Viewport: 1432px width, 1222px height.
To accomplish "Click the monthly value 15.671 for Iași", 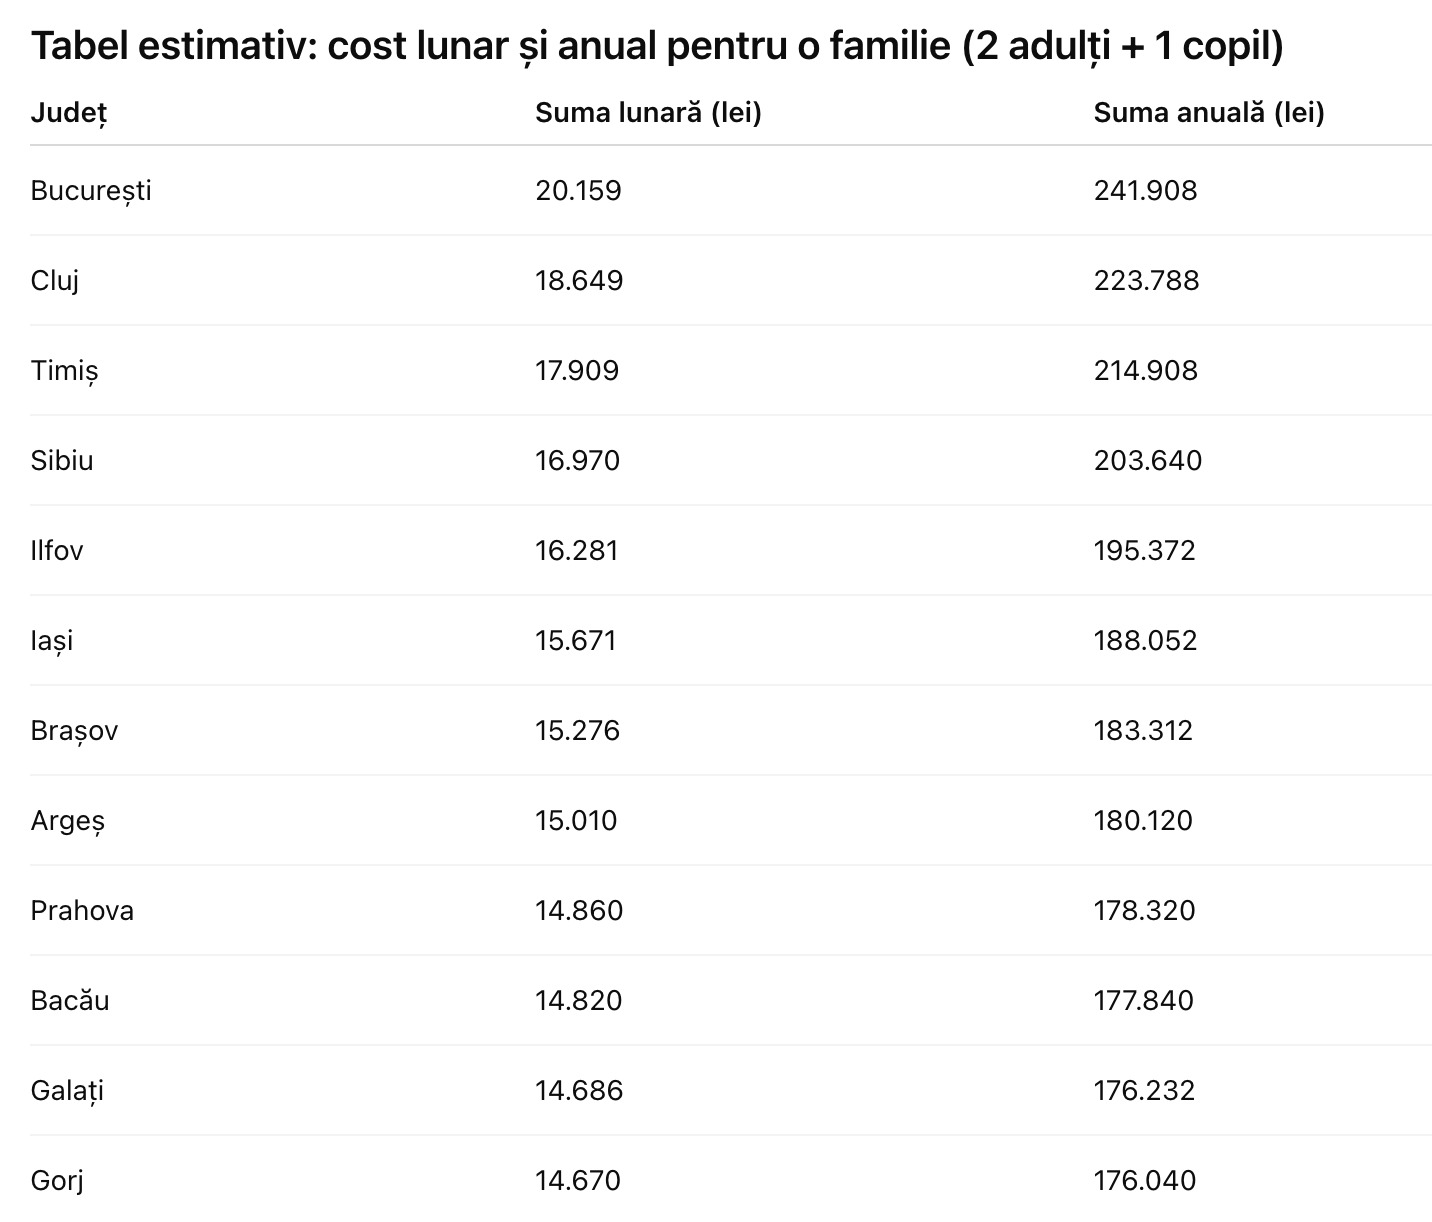I will point(576,641).
